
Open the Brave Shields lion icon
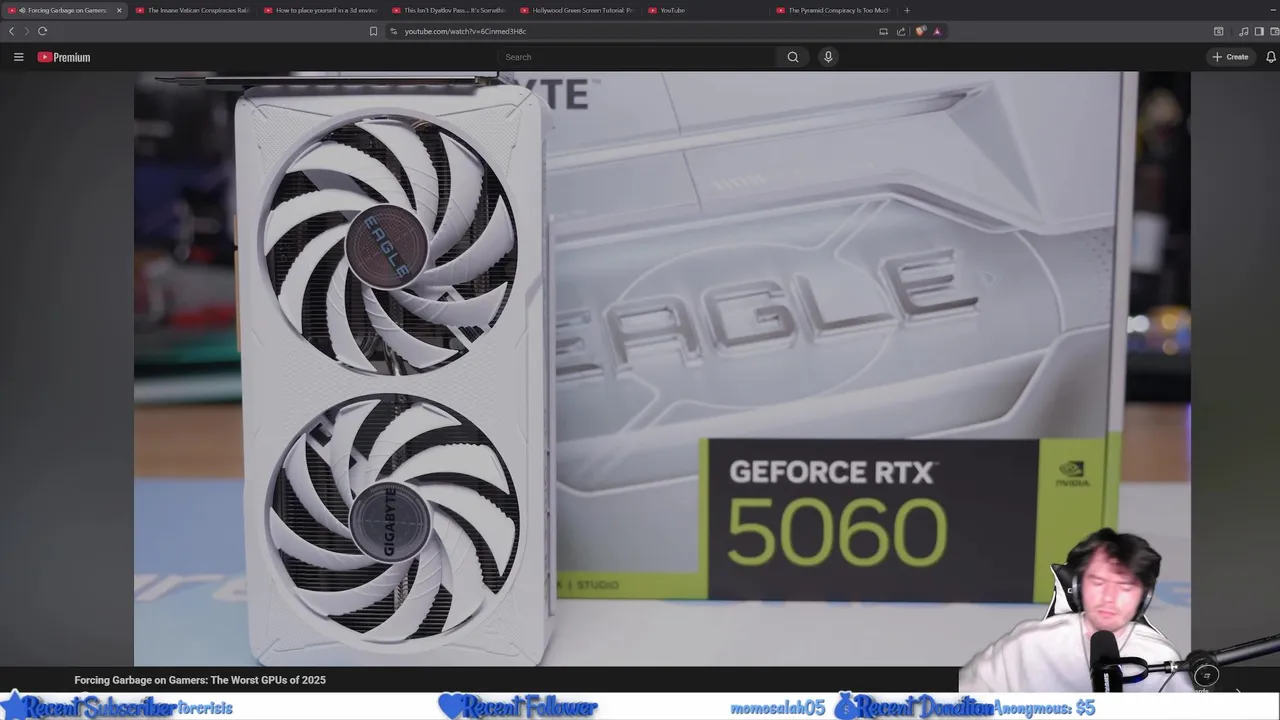click(x=920, y=31)
